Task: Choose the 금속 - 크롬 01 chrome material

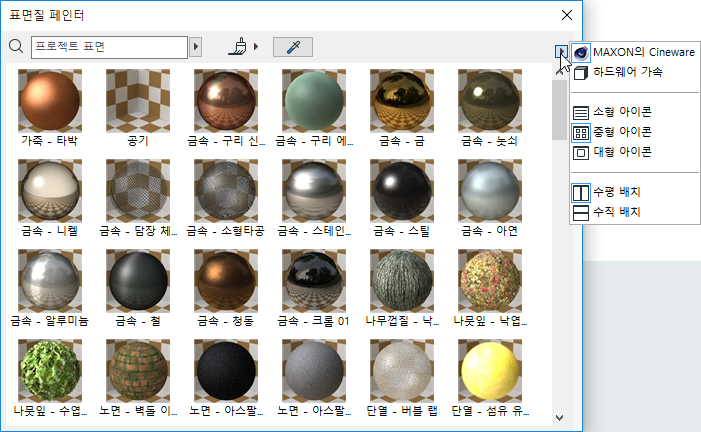Action: [313, 281]
